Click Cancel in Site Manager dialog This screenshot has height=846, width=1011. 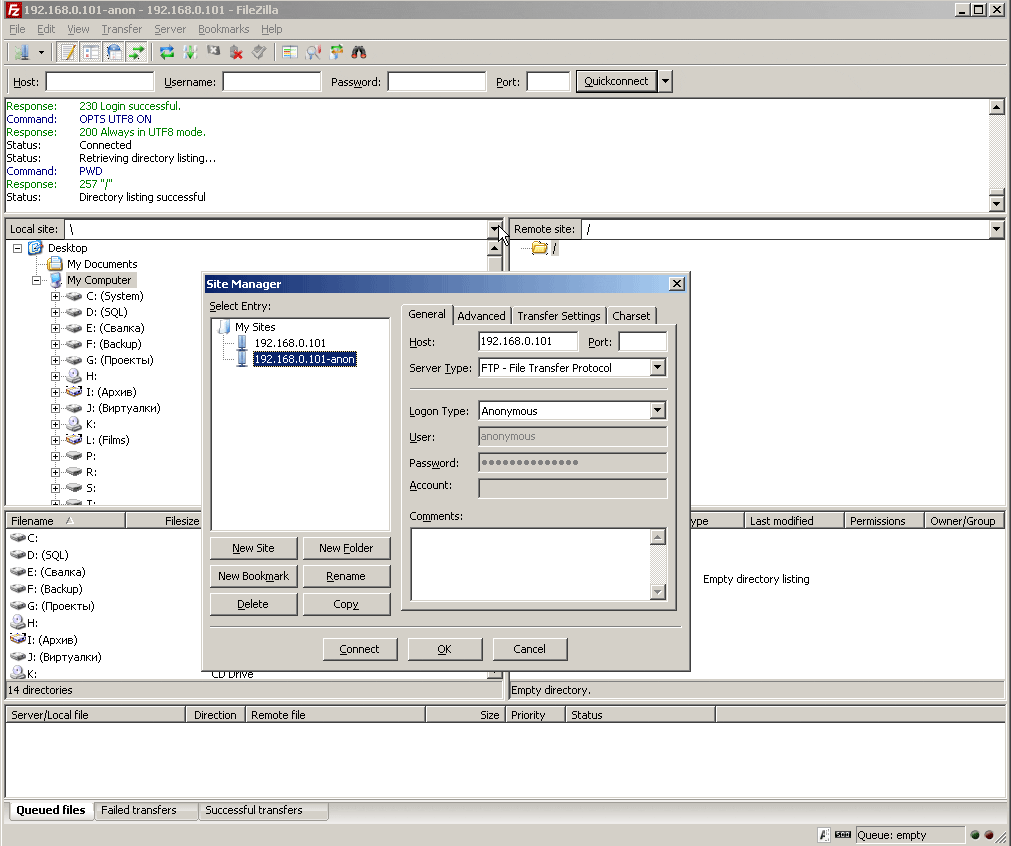pyautogui.click(x=530, y=649)
